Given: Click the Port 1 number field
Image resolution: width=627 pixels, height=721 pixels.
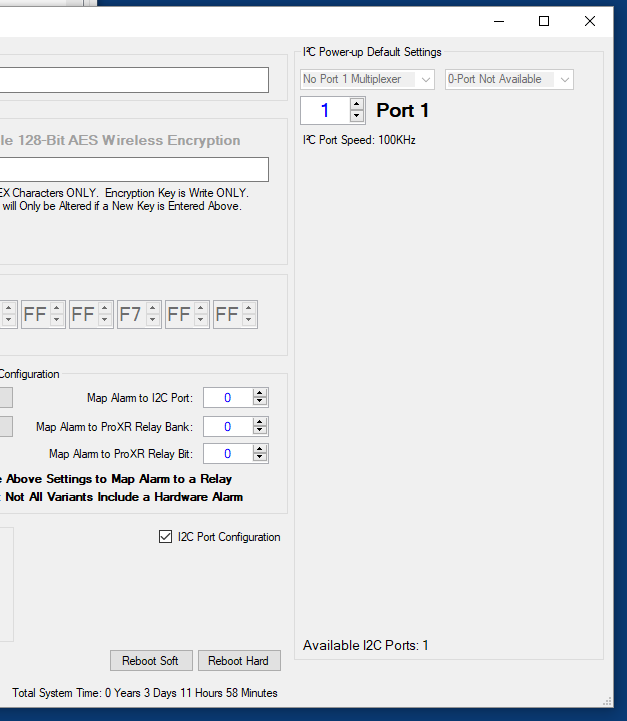Looking at the screenshot, I should point(324,110).
